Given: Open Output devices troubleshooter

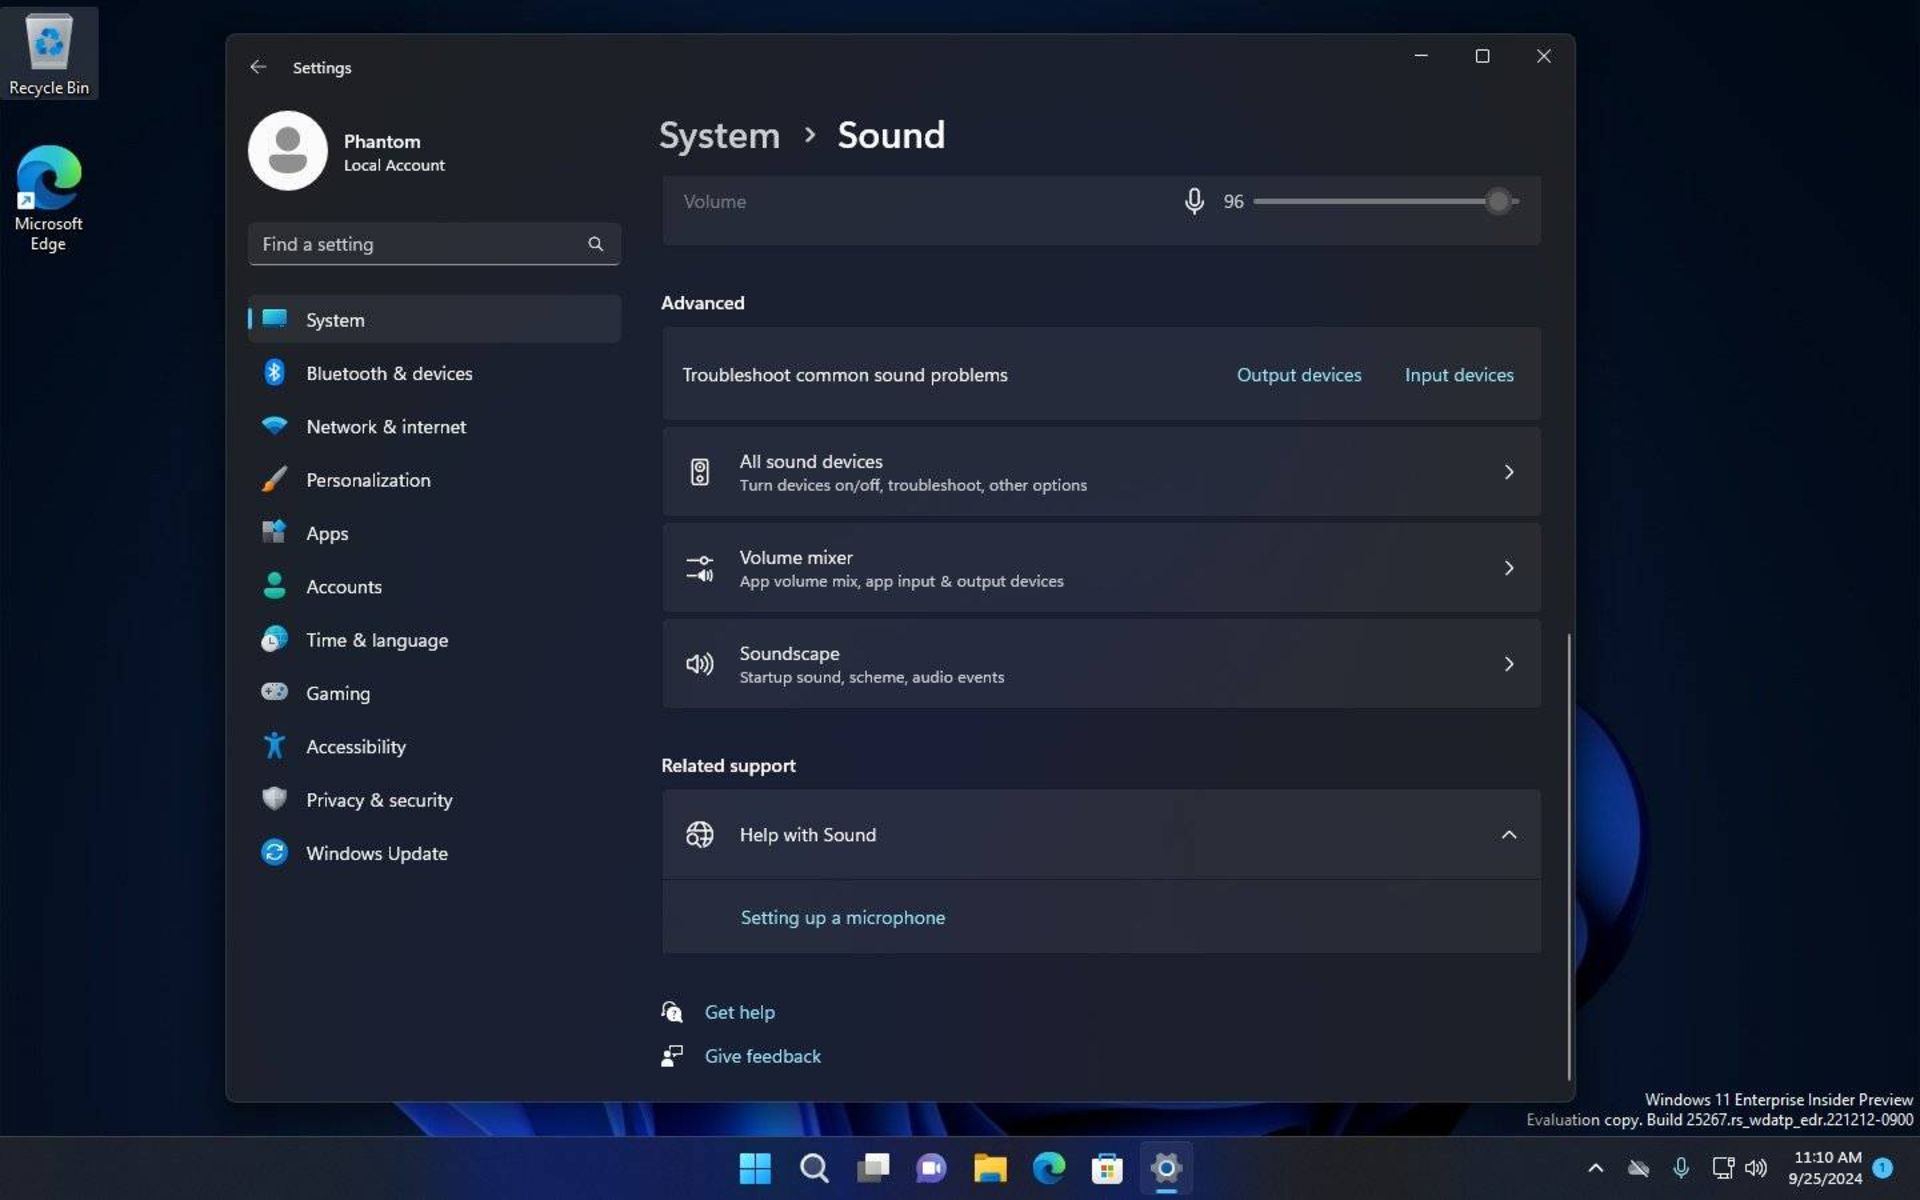Looking at the screenshot, I should [1298, 374].
